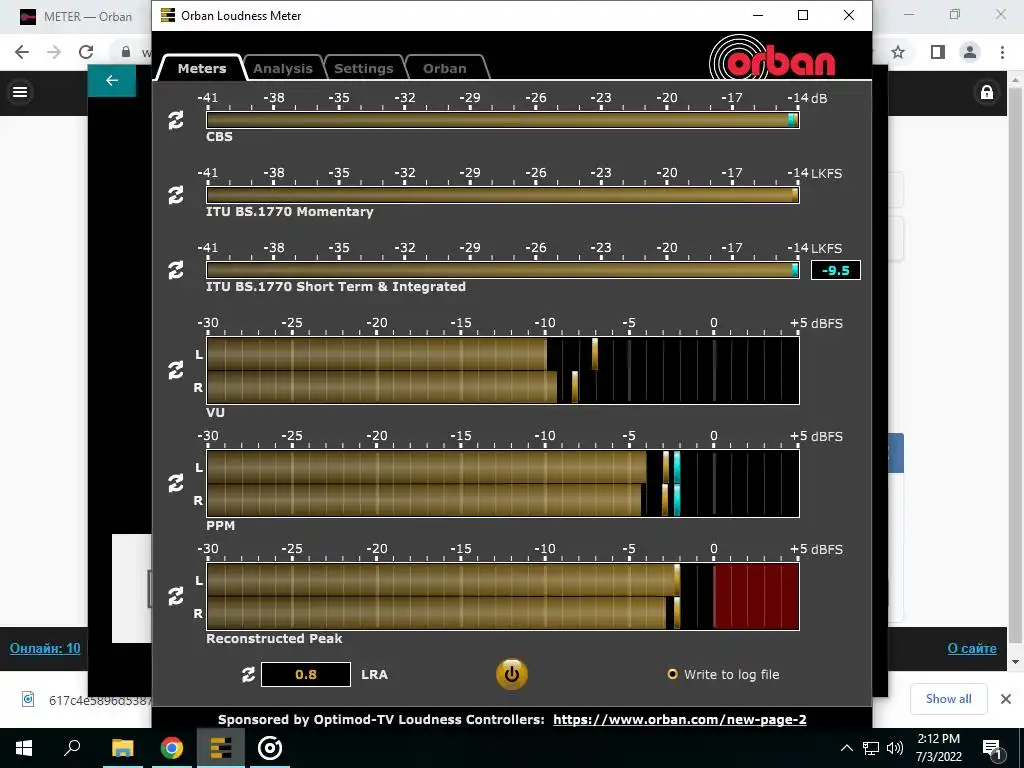This screenshot has height=768, width=1024.
Task: Switch to Chrome in the taskbar
Action: point(172,748)
